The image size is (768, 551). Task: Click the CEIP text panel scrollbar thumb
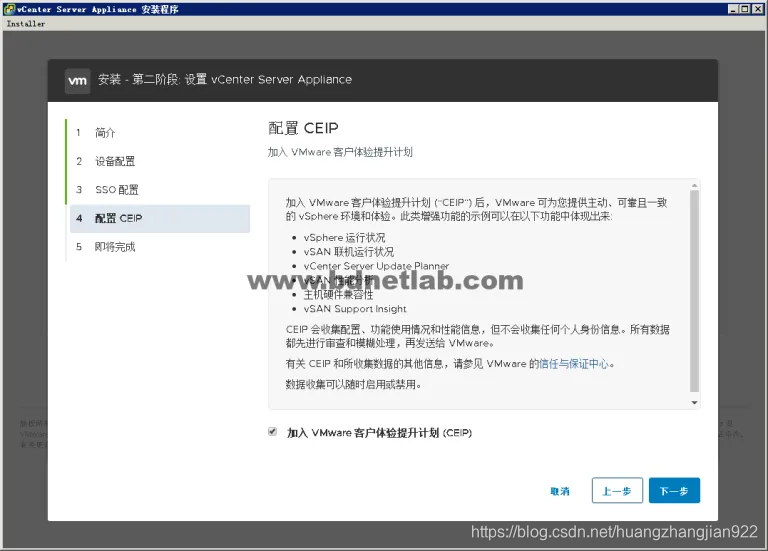click(694, 291)
